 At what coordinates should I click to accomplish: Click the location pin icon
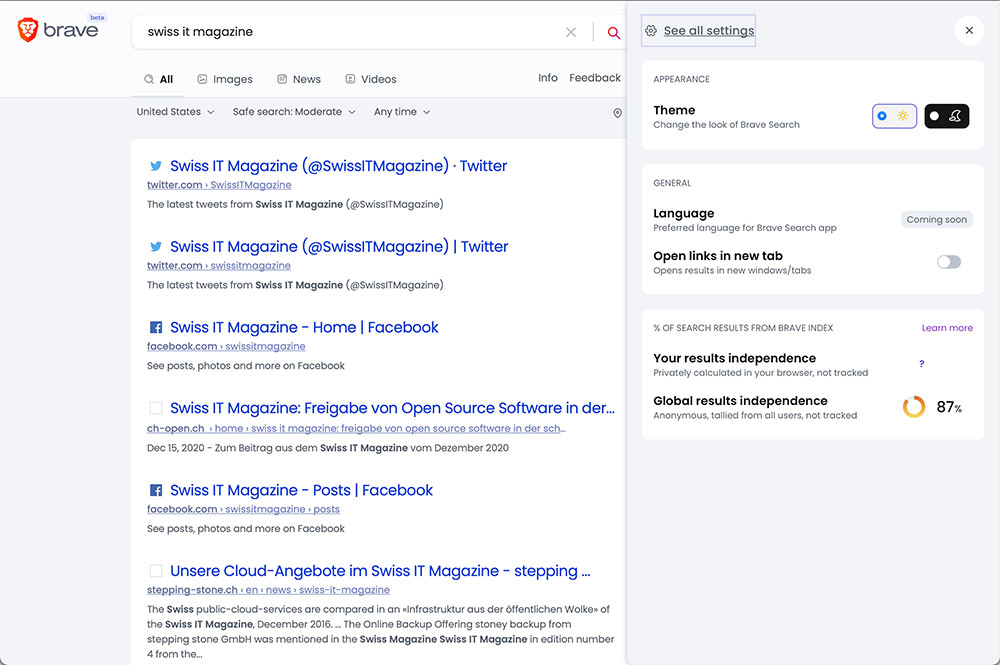point(617,113)
